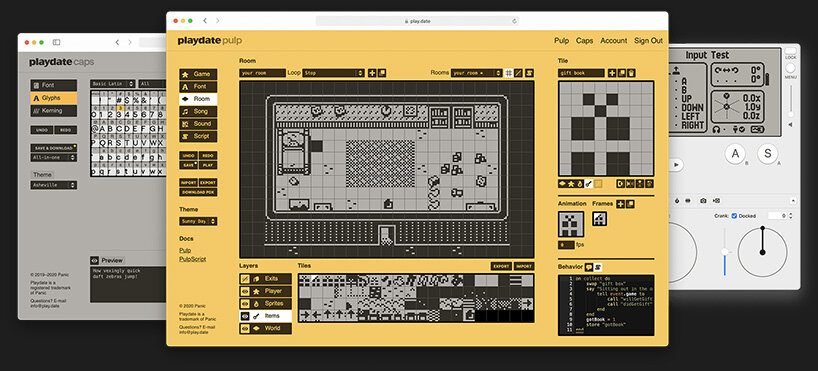Delete the tile with trash icon

click(631, 74)
